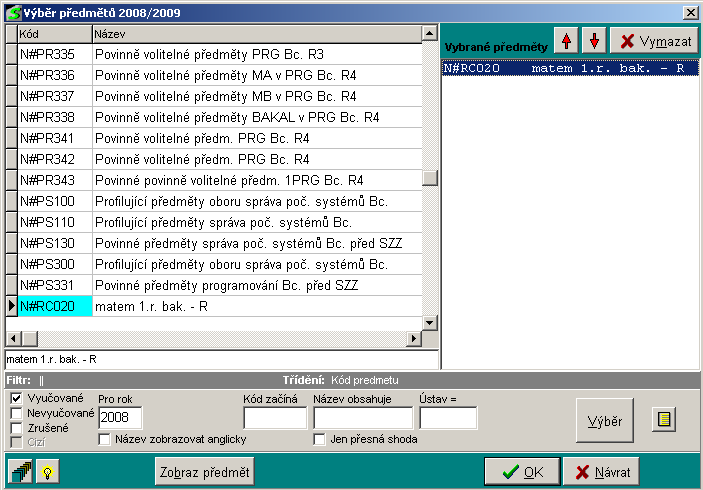Check the Cizí checkbox
Screen dimensions: 703x490
(x=17, y=442)
